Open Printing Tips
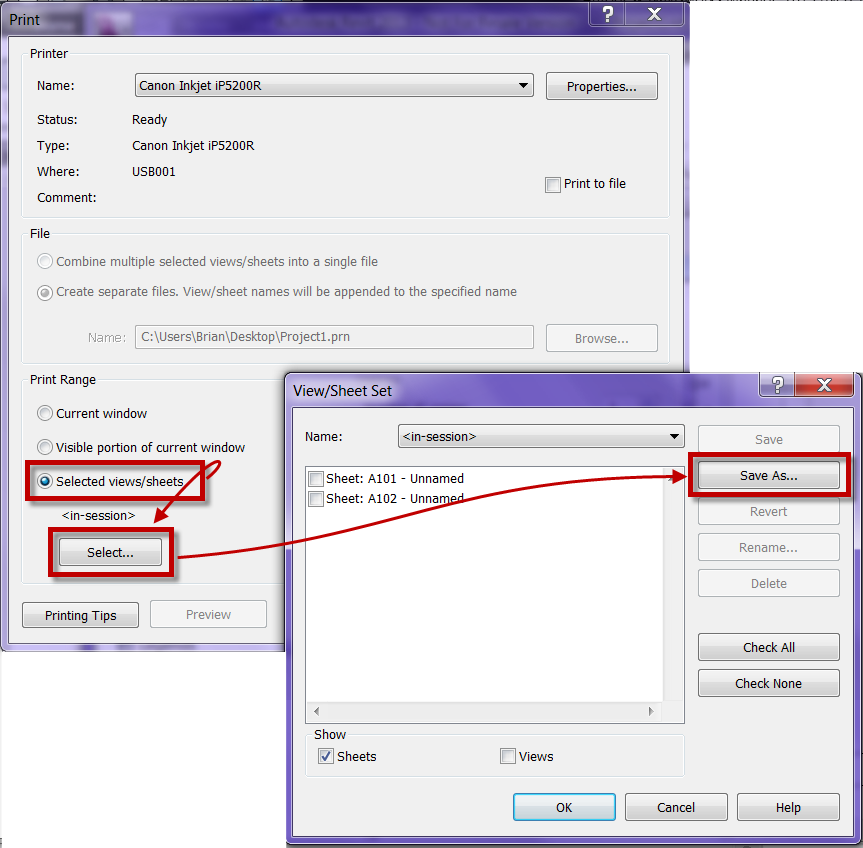 tap(80, 615)
